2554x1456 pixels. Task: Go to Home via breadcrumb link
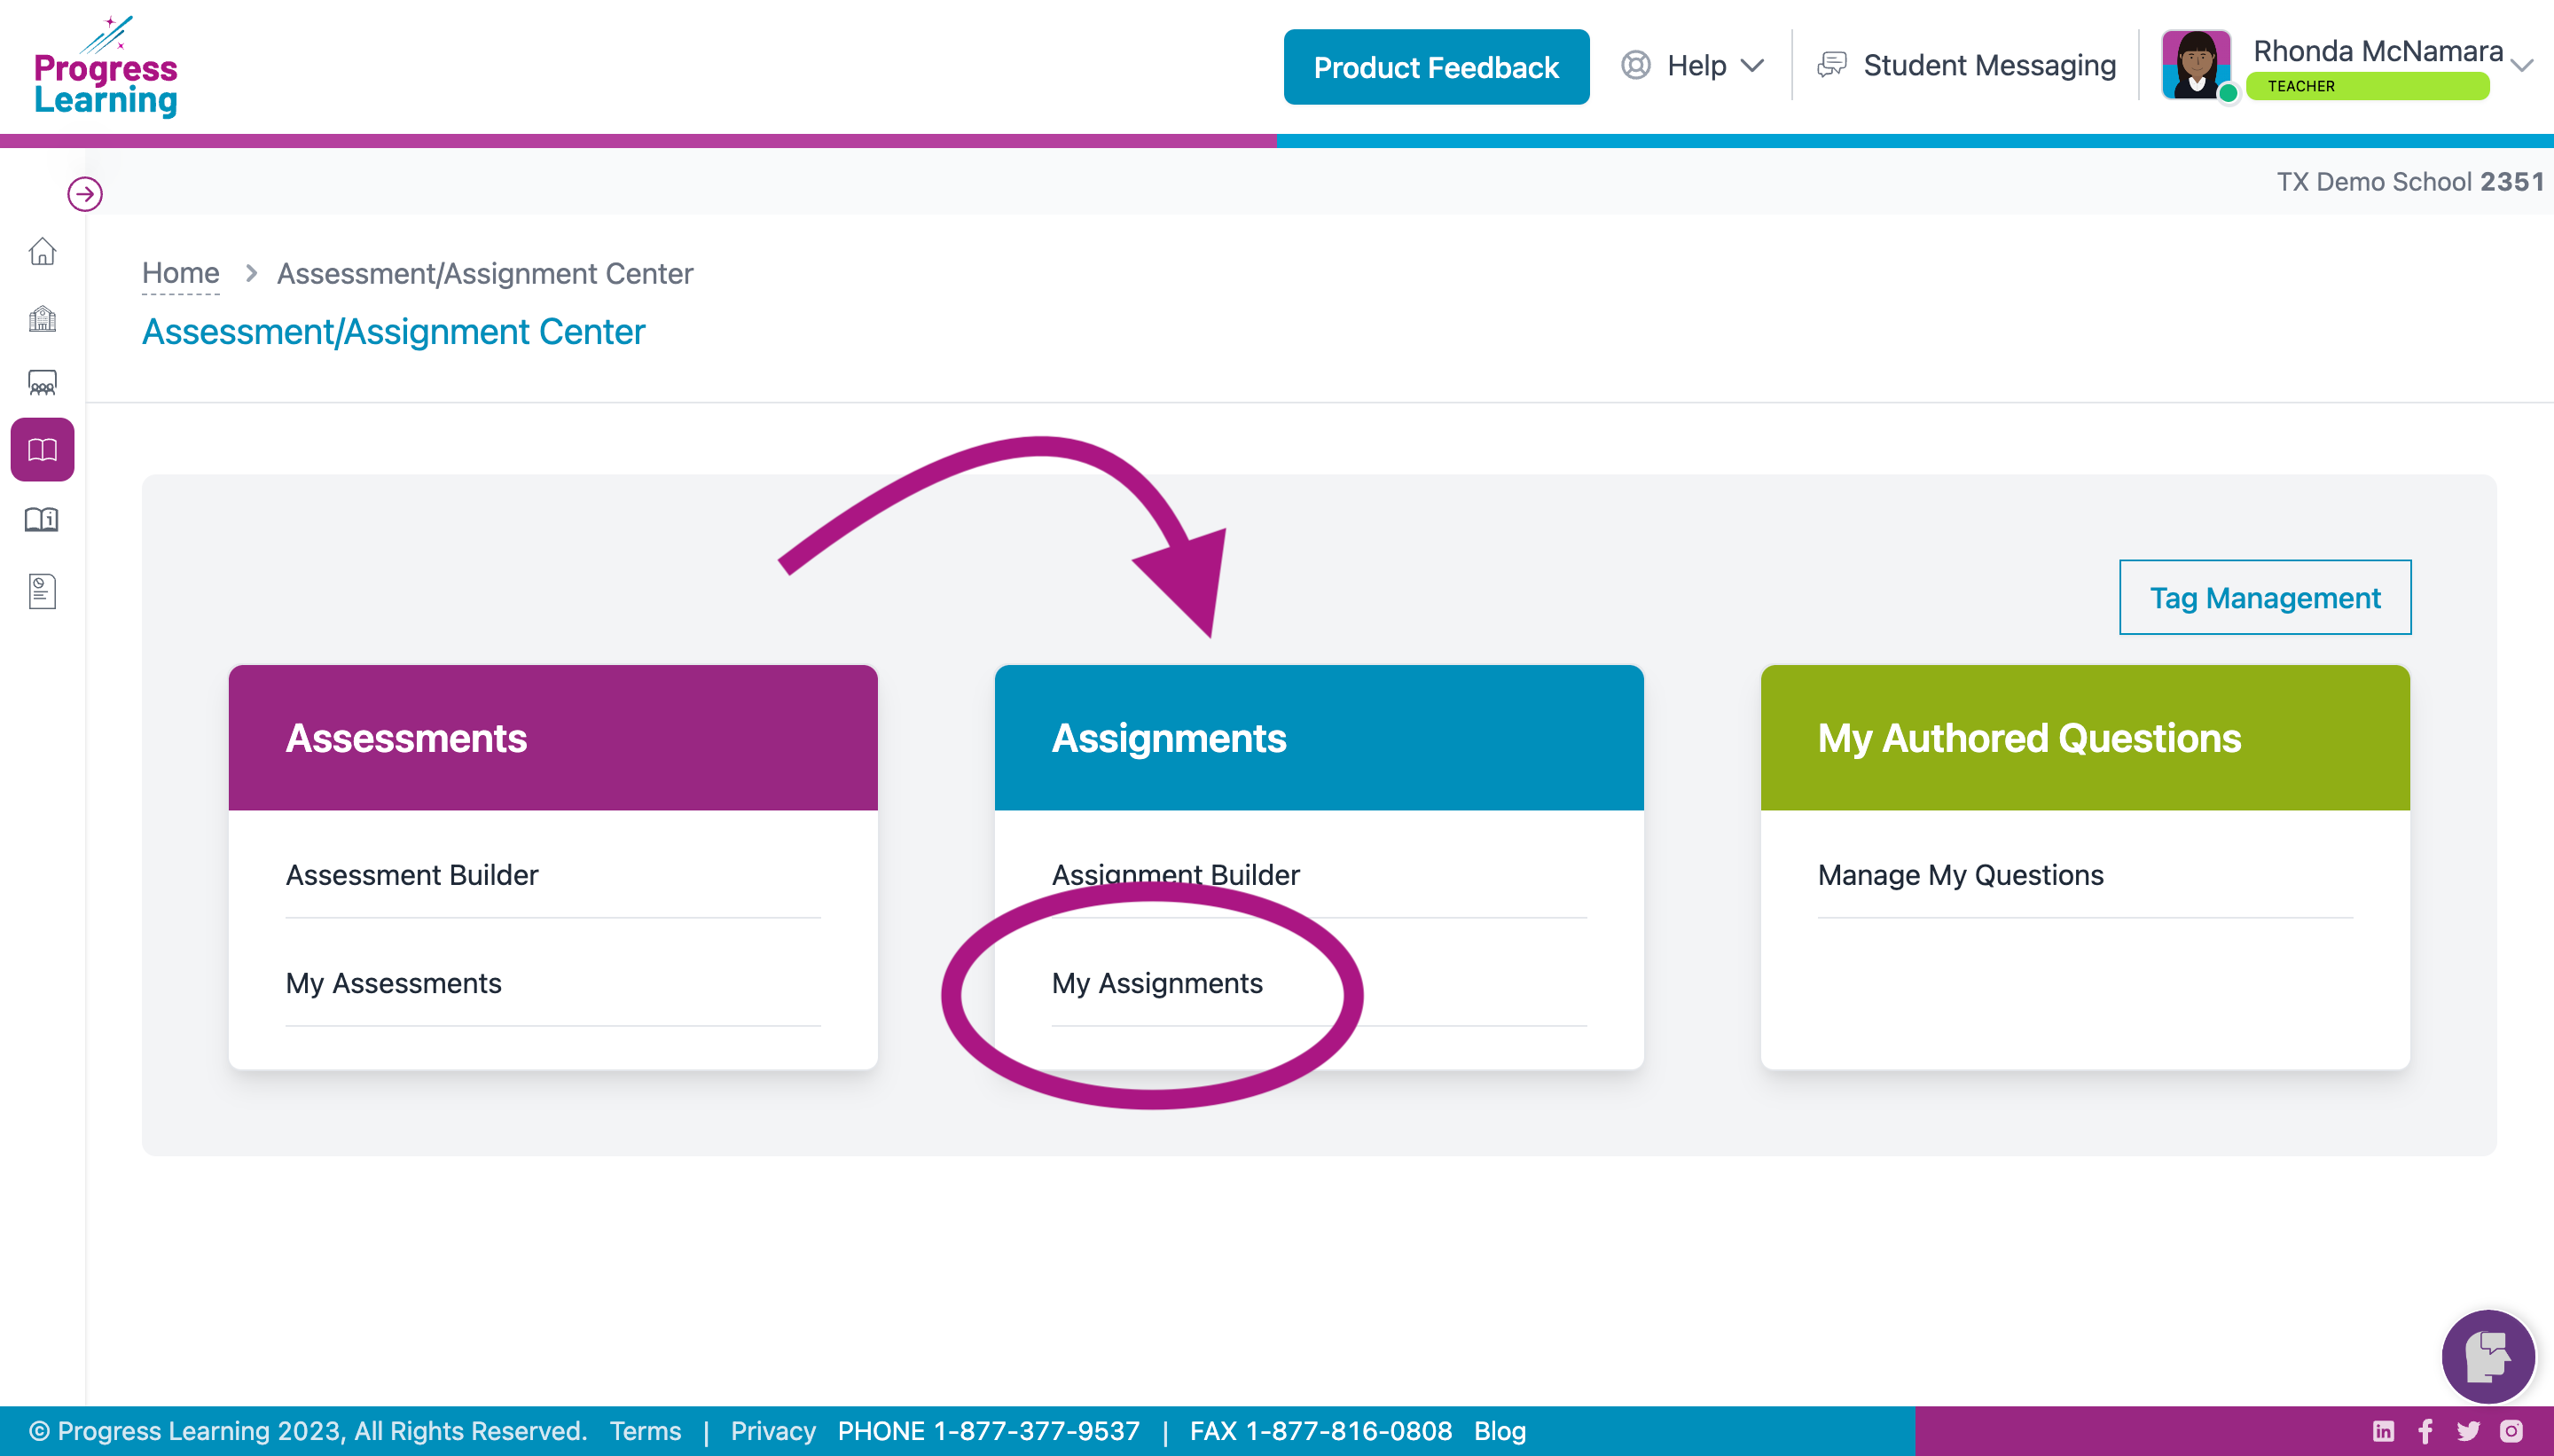point(180,273)
